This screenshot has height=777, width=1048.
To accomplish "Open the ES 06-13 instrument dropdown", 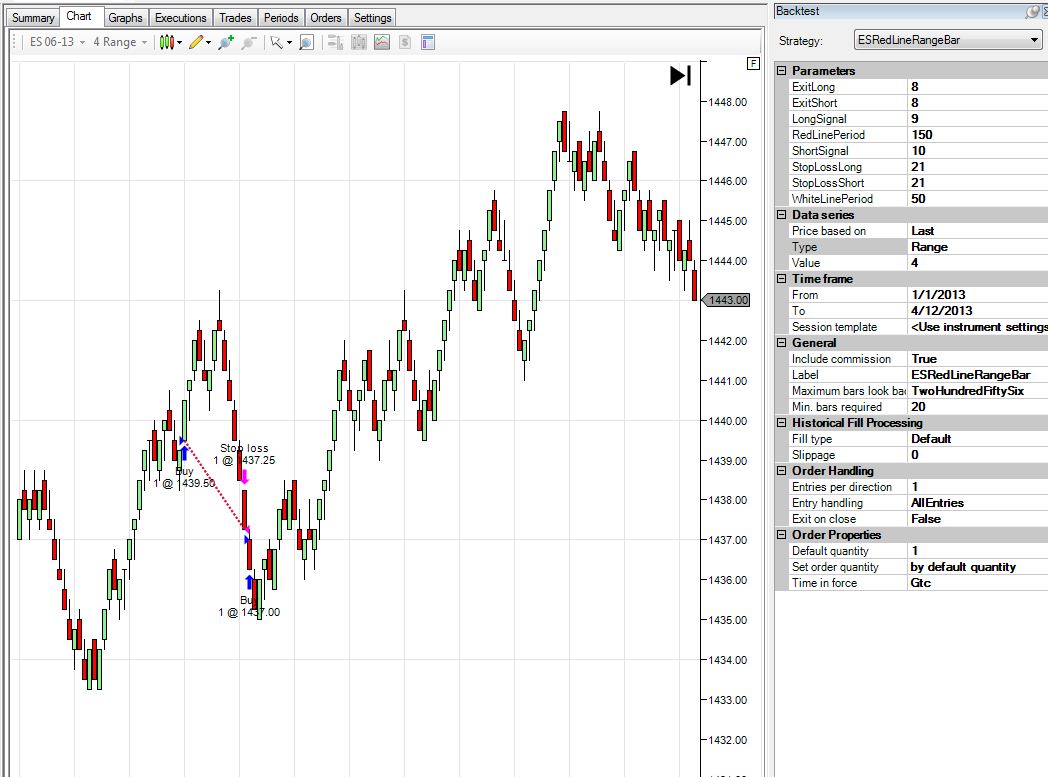I will pos(57,42).
